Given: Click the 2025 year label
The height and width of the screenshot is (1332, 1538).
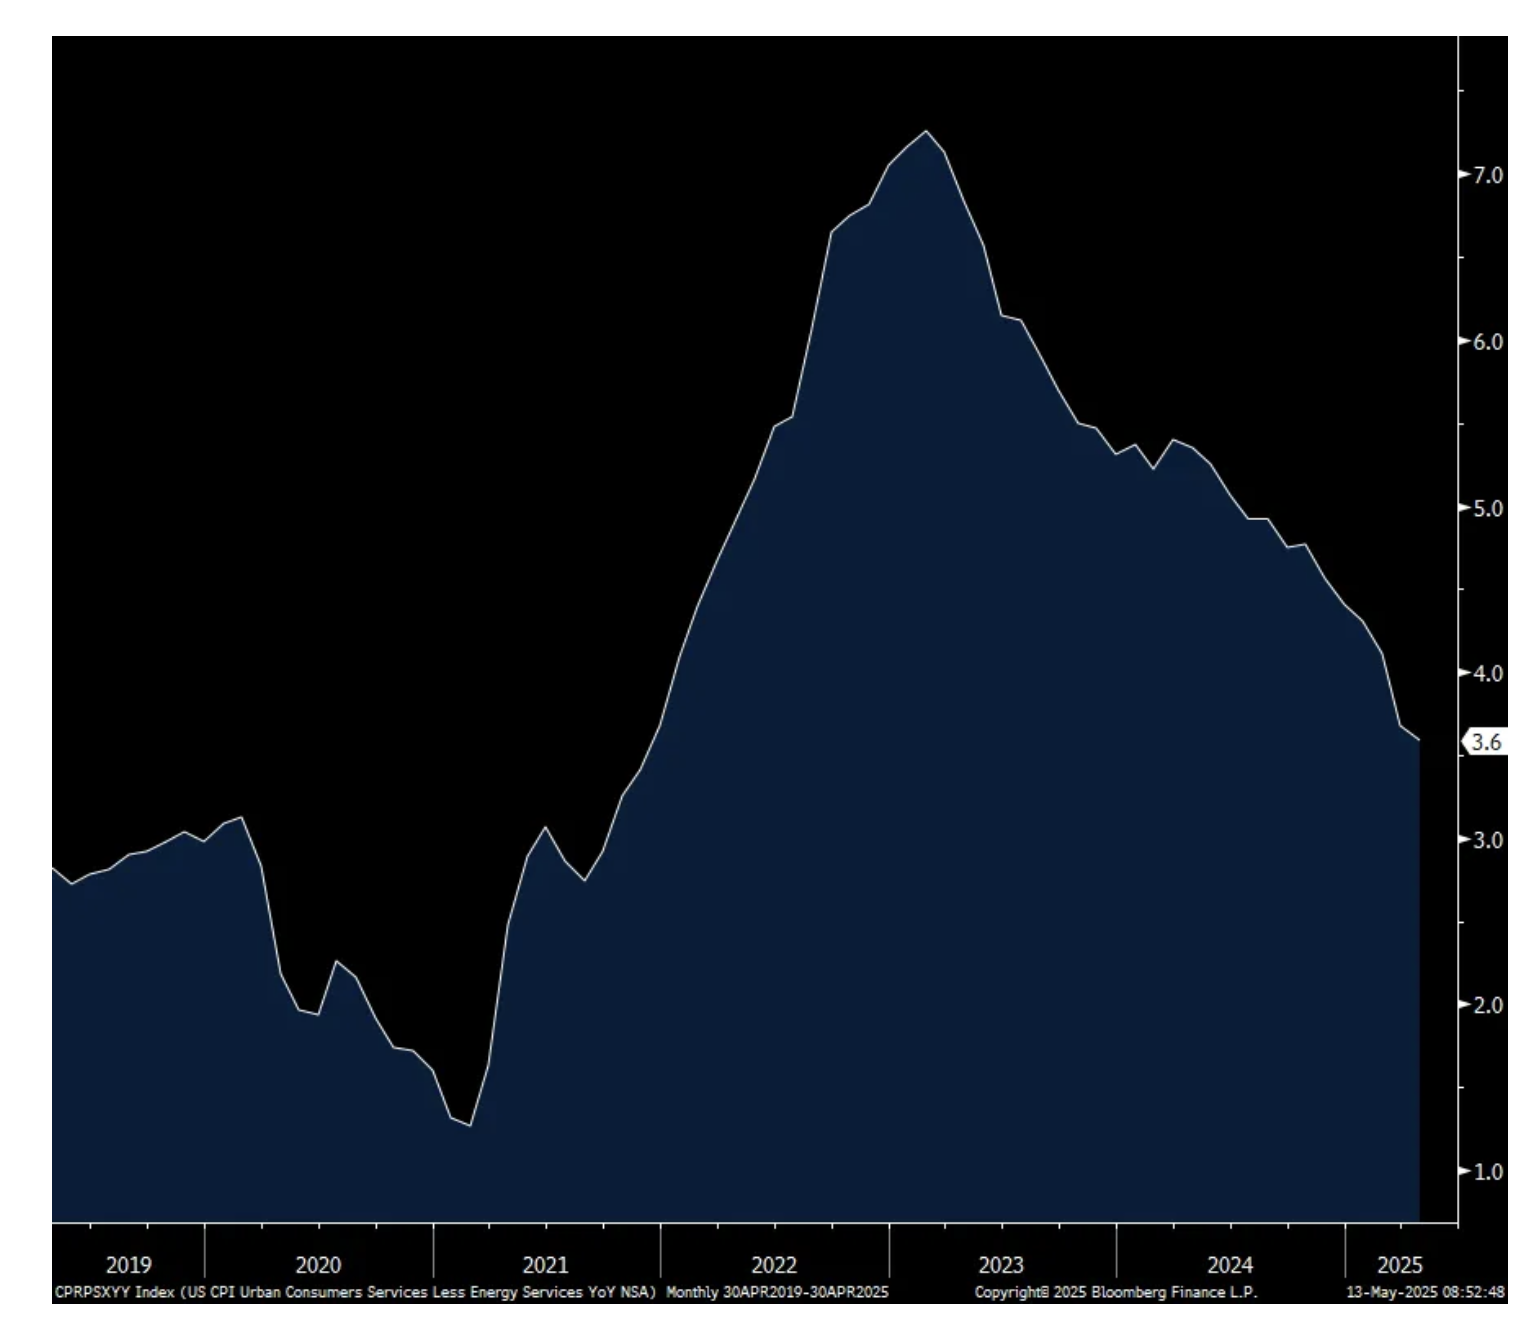Looking at the screenshot, I should coord(1399,1265).
